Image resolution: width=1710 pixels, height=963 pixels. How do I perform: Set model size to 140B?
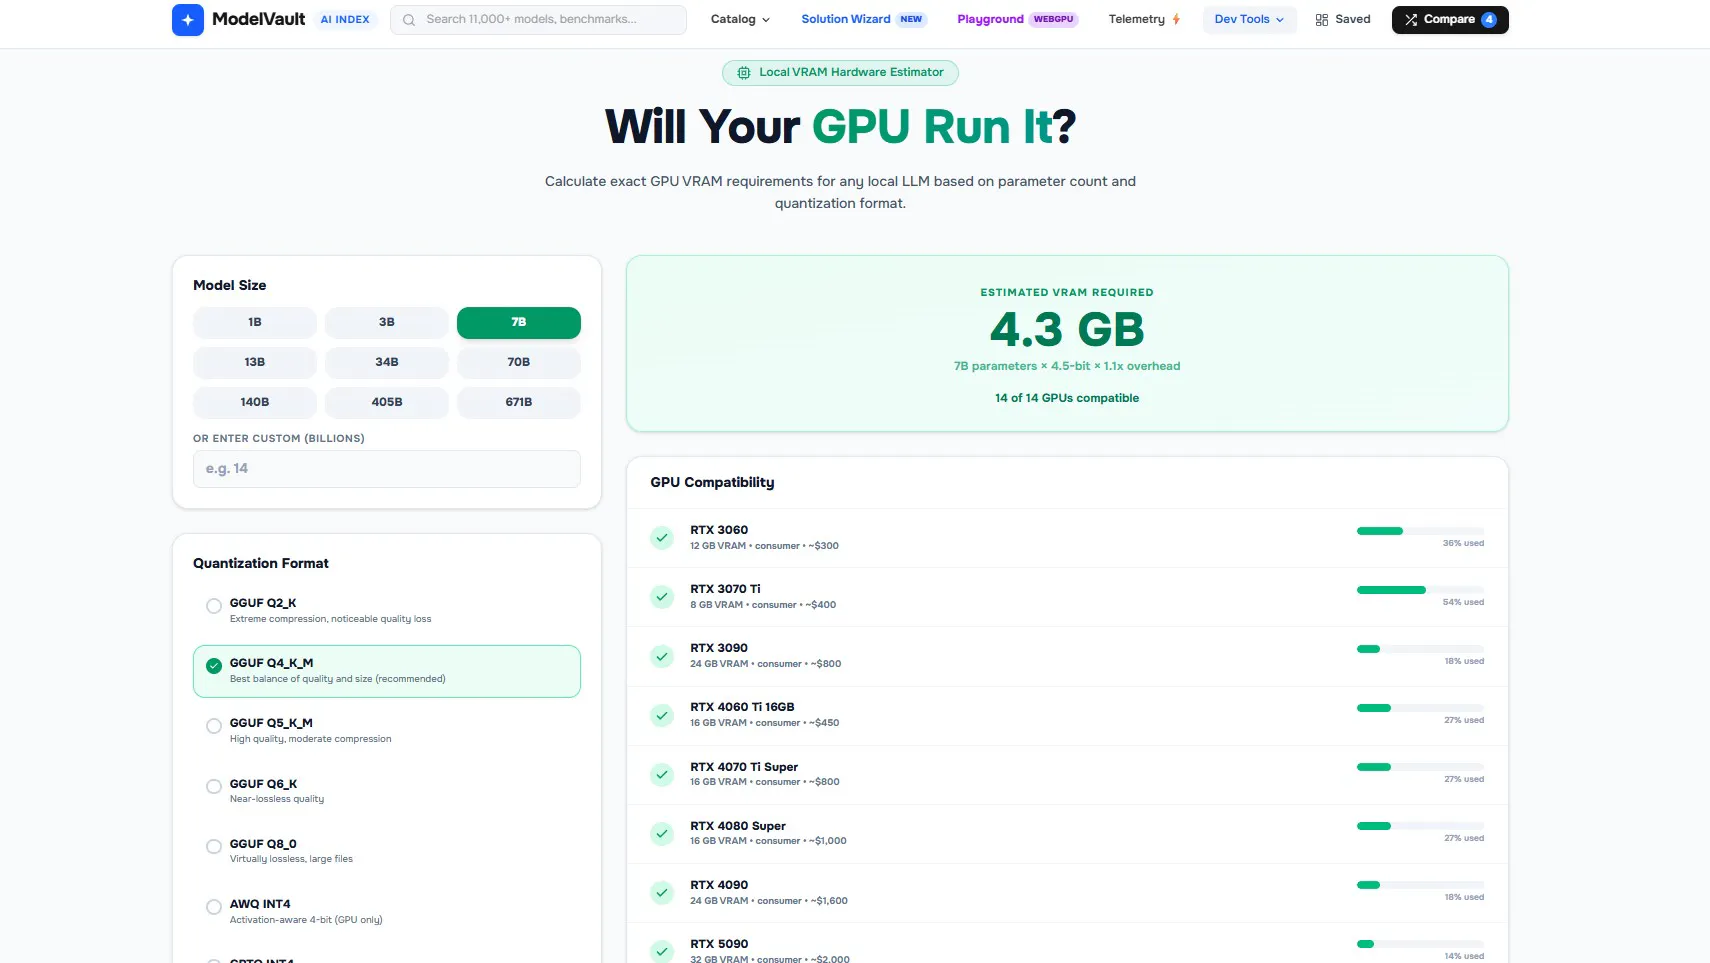coord(255,402)
